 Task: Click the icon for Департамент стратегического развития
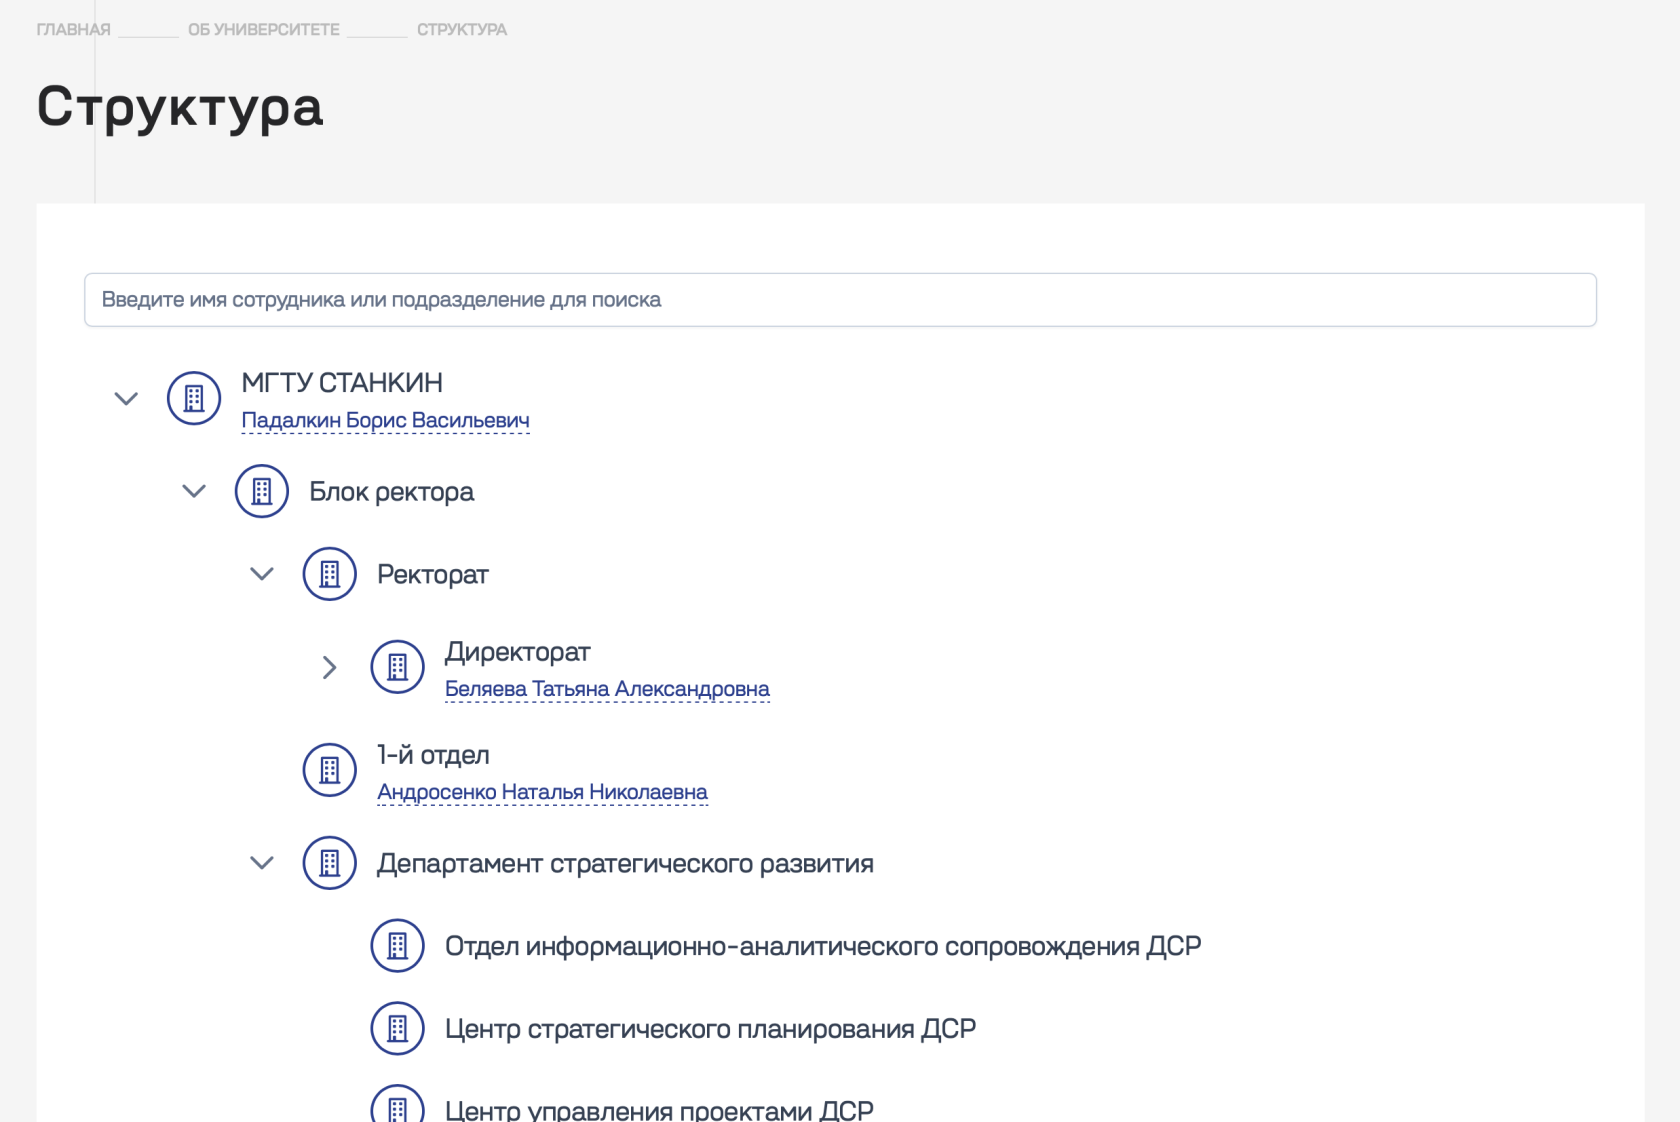point(330,863)
